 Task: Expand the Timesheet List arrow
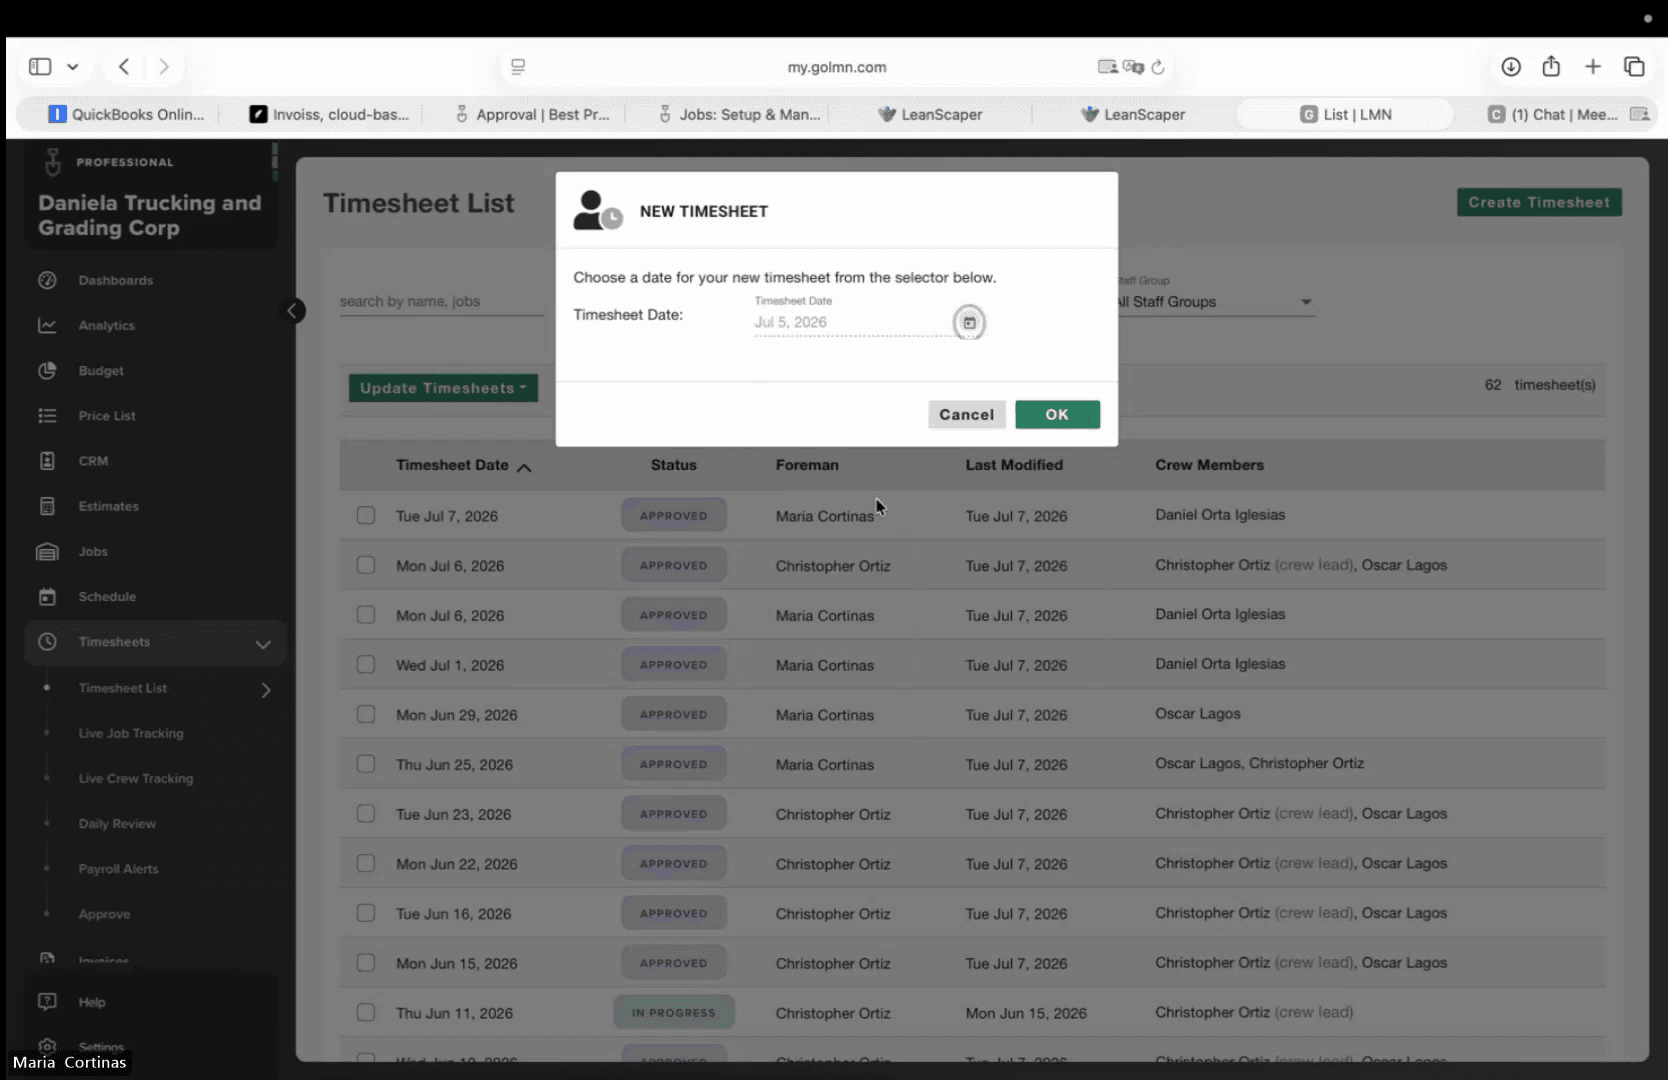266,690
